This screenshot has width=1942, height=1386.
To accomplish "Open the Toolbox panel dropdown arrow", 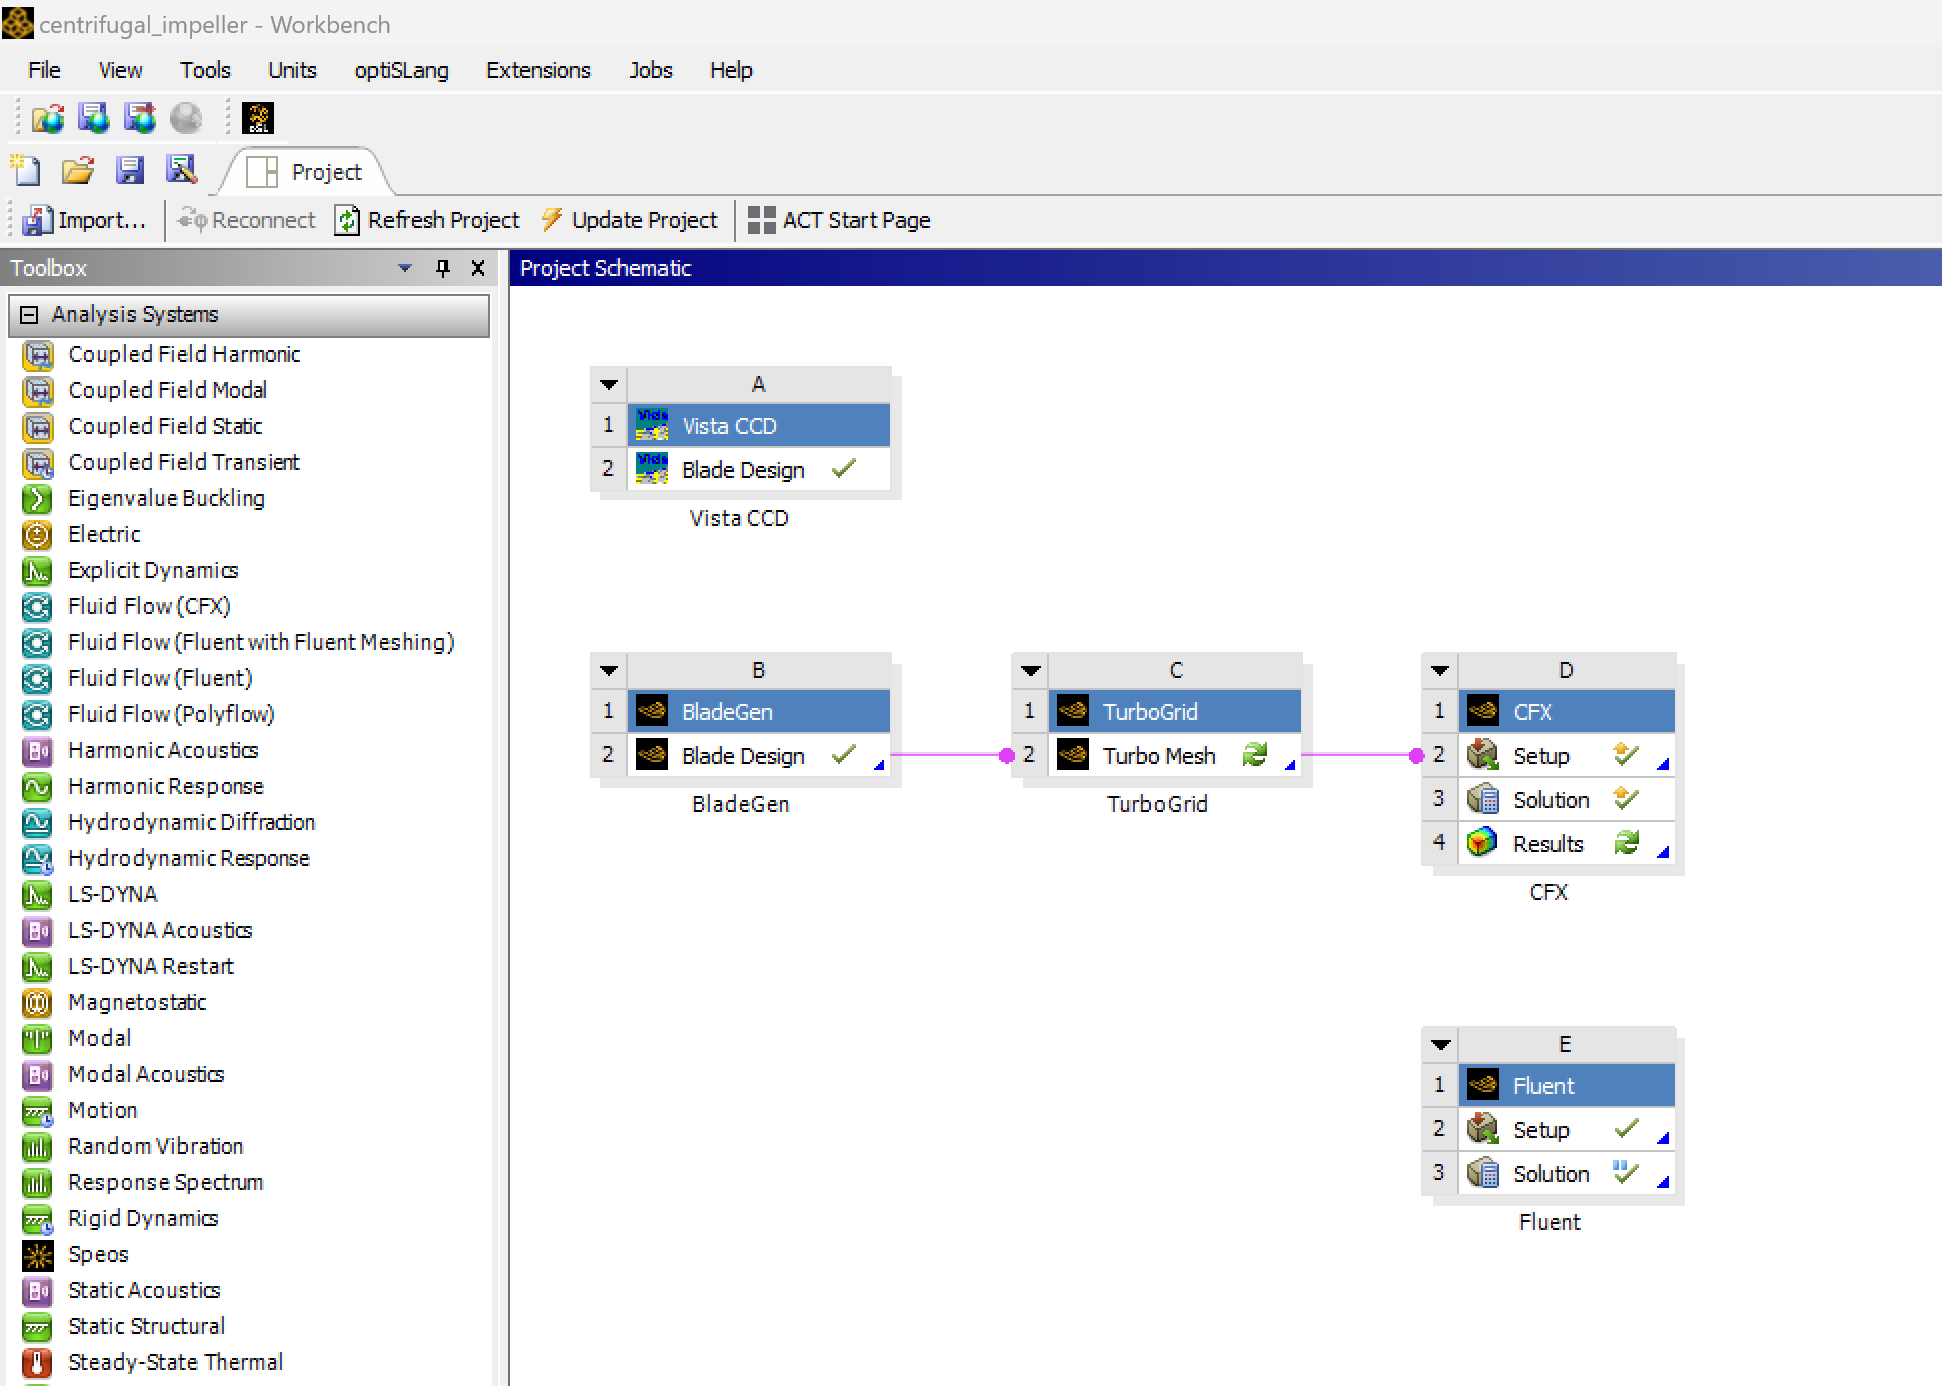I will point(405,268).
